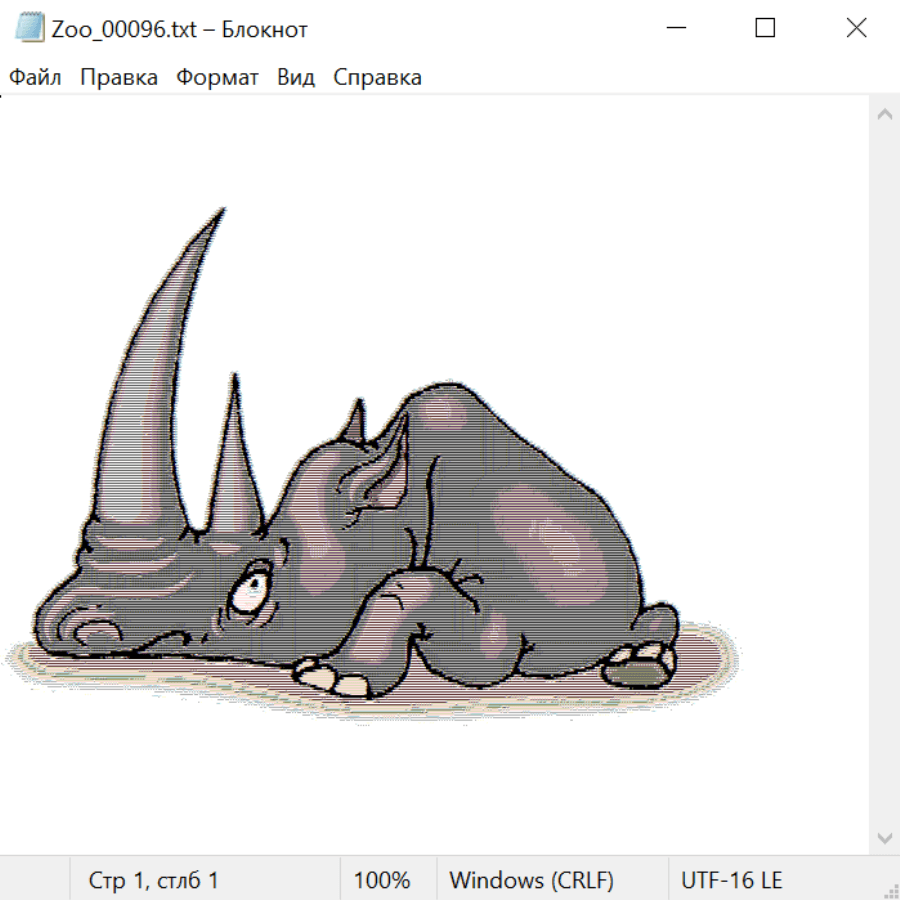Open the Правка menu
This screenshot has height=900, width=900.
coord(118,78)
